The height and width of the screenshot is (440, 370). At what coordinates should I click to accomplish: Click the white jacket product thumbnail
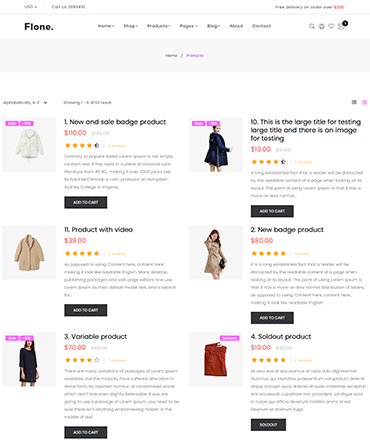click(x=29, y=145)
